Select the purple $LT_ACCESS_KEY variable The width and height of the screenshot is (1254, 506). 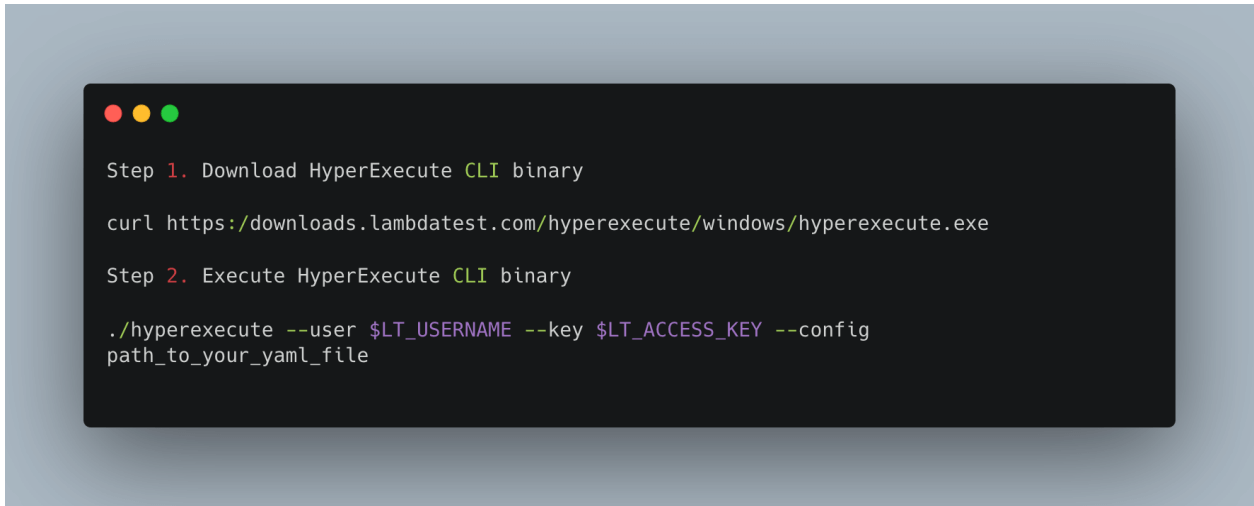[x=678, y=329]
